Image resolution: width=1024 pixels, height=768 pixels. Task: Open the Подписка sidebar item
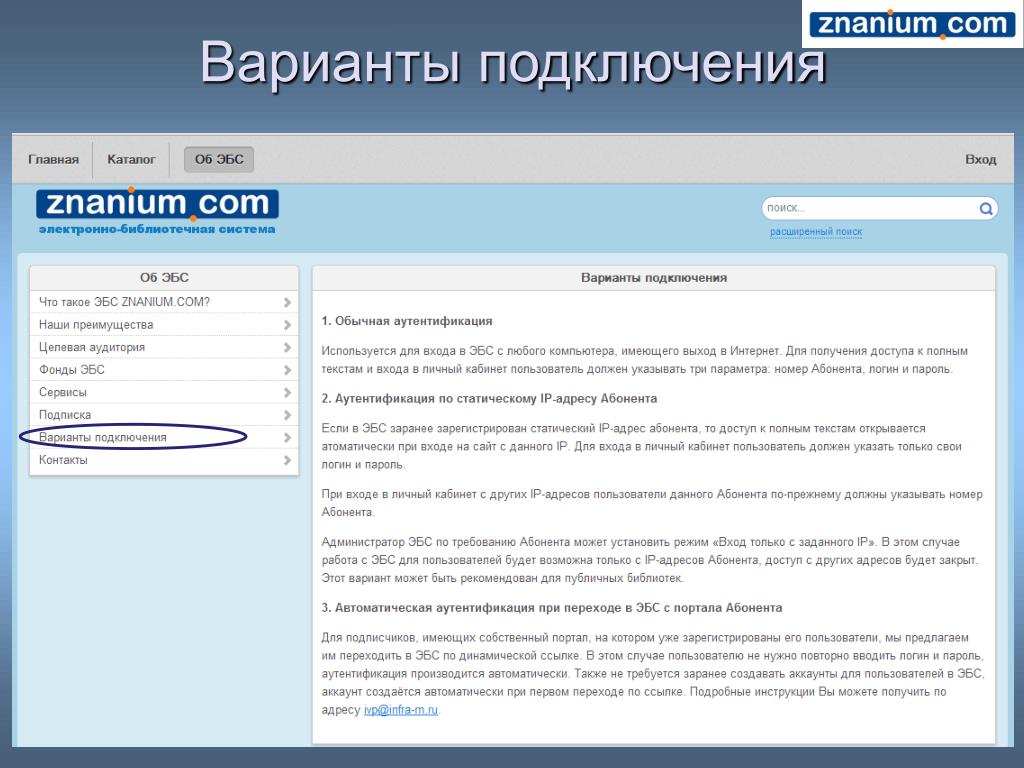point(164,415)
